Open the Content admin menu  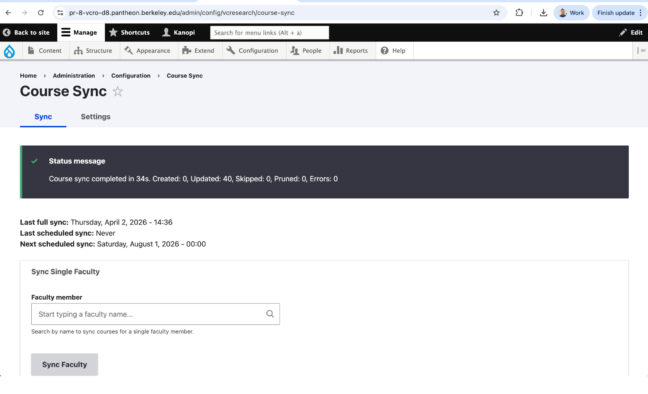click(x=44, y=50)
